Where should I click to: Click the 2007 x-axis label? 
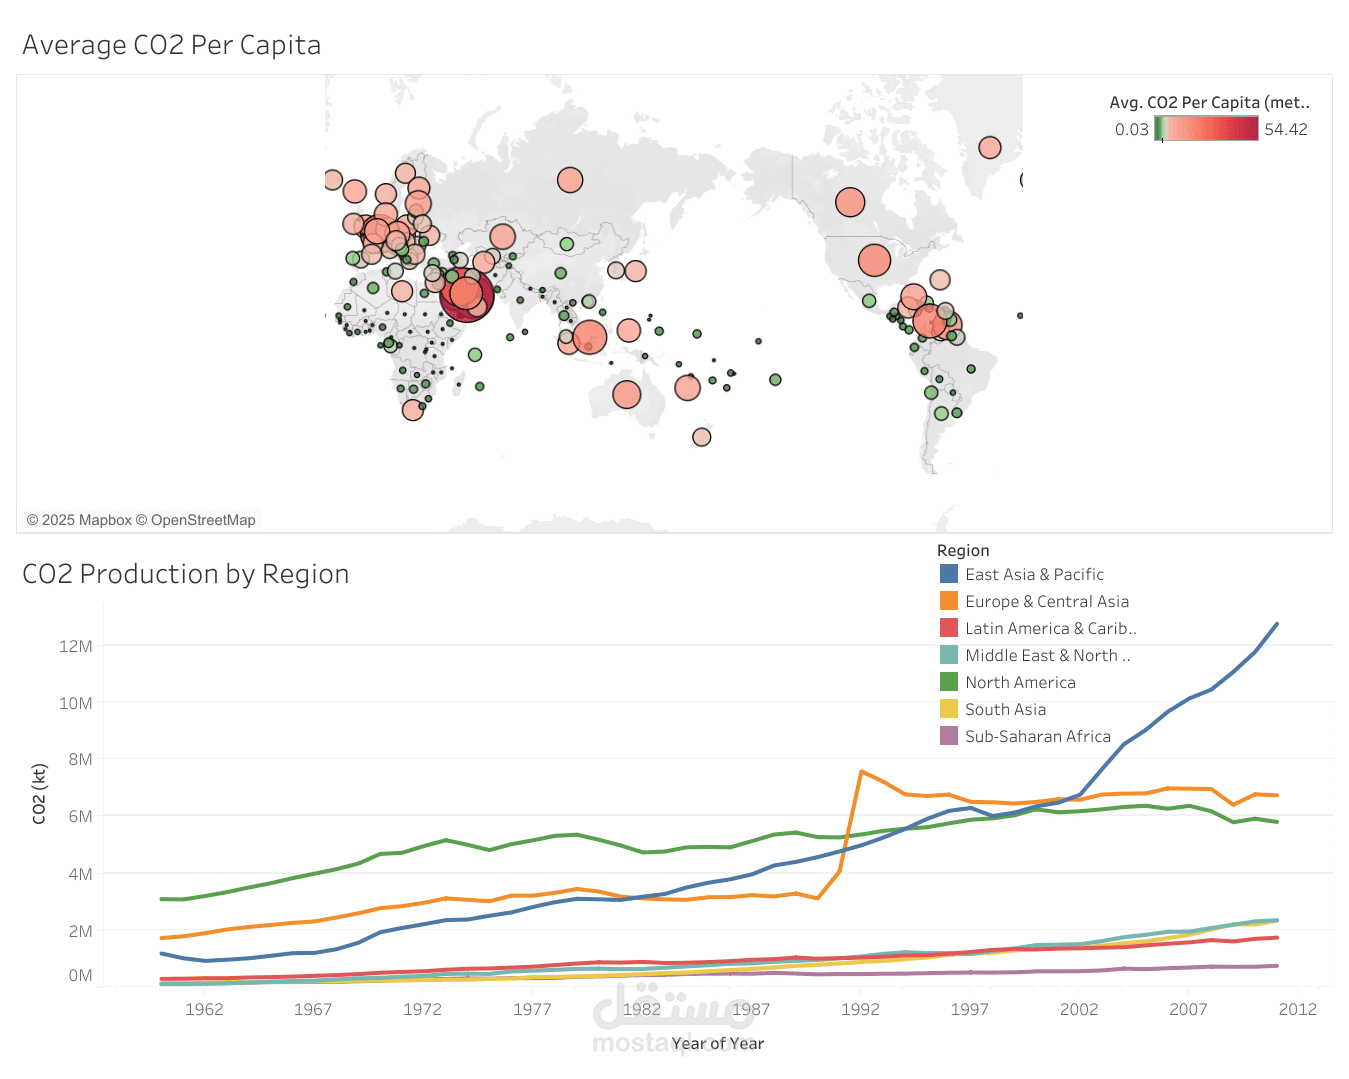coord(1188,1009)
